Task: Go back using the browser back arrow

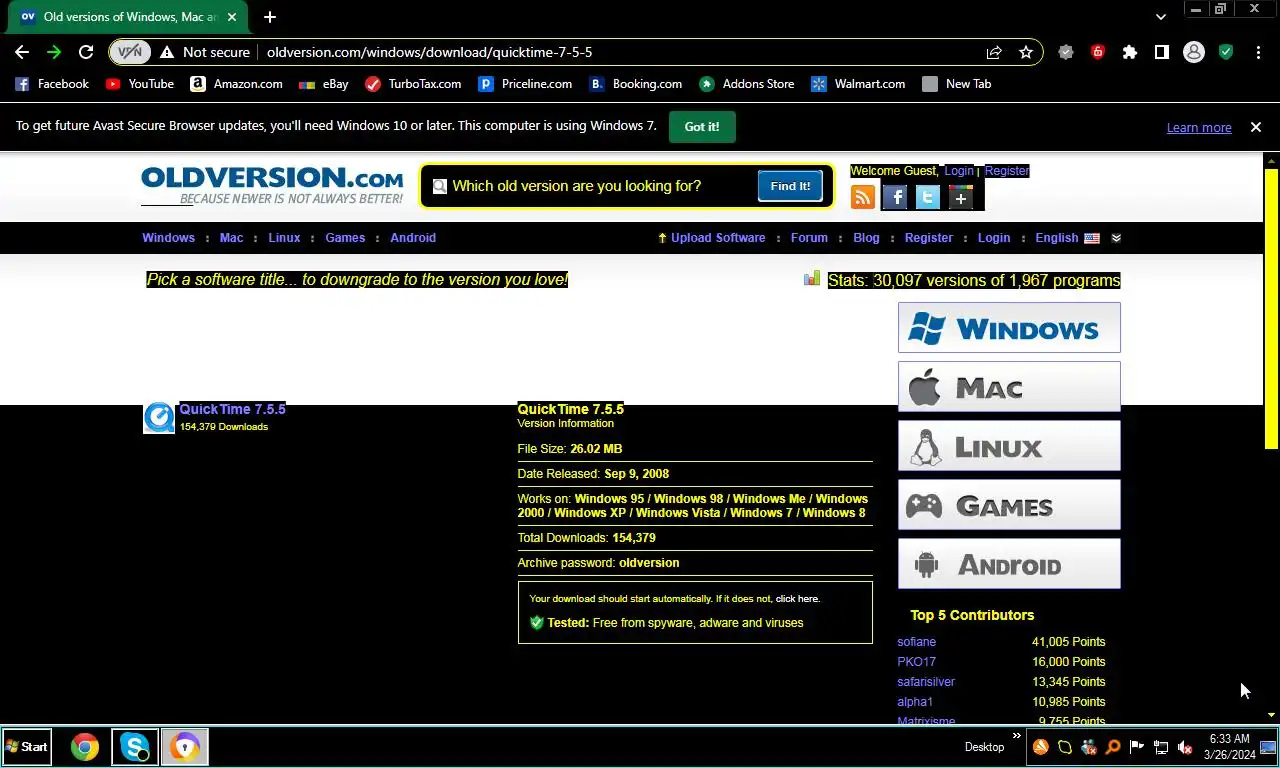Action: 22,52
